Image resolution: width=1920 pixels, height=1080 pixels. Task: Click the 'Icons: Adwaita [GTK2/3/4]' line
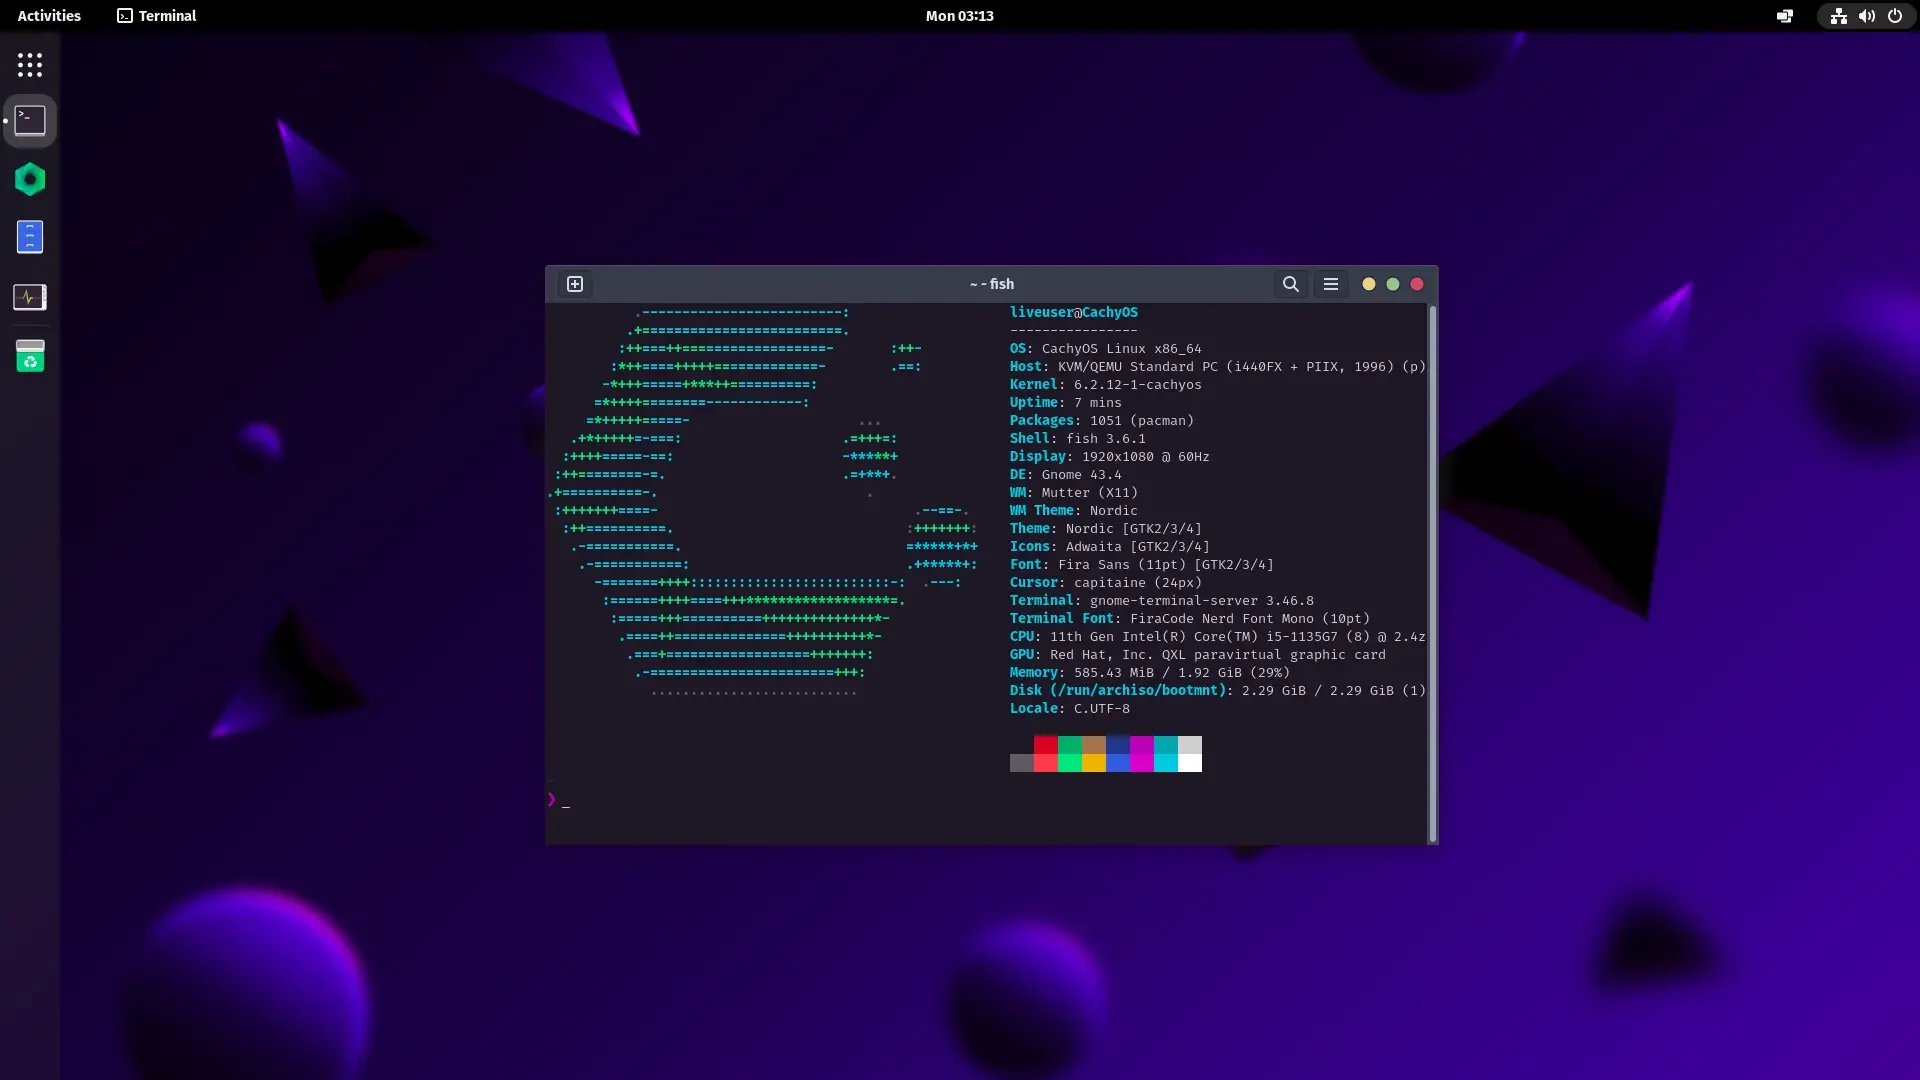[1109, 547]
